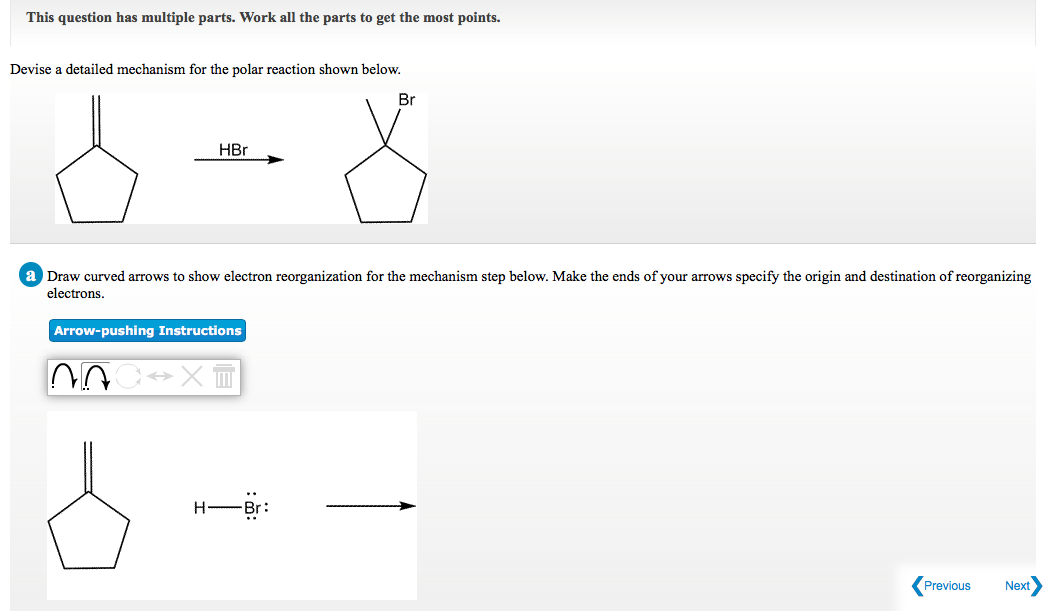Click the methylenecyclopentane structure in the canvas
1060x611 pixels.
tap(90, 510)
